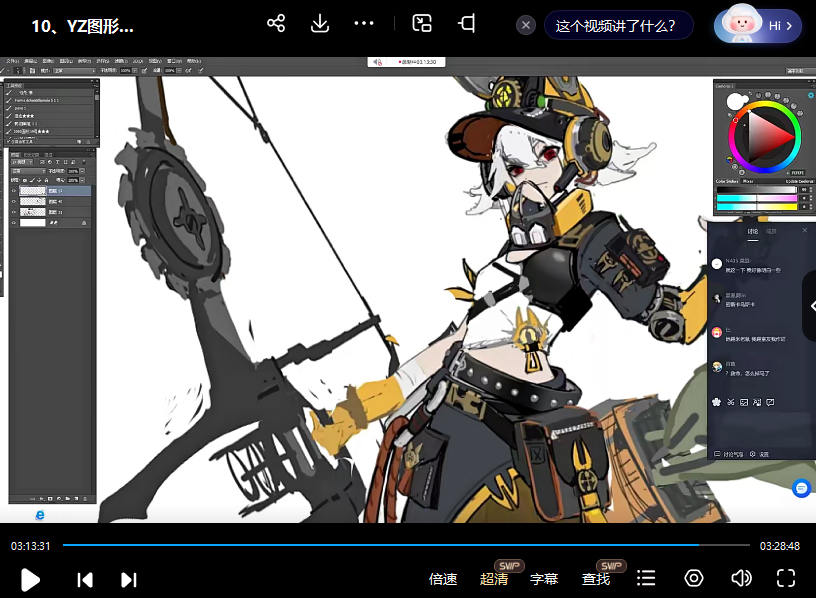Image resolution: width=816 pixels, height=598 pixels.
Task: Enter fullscreen mode
Action: tap(786, 578)
